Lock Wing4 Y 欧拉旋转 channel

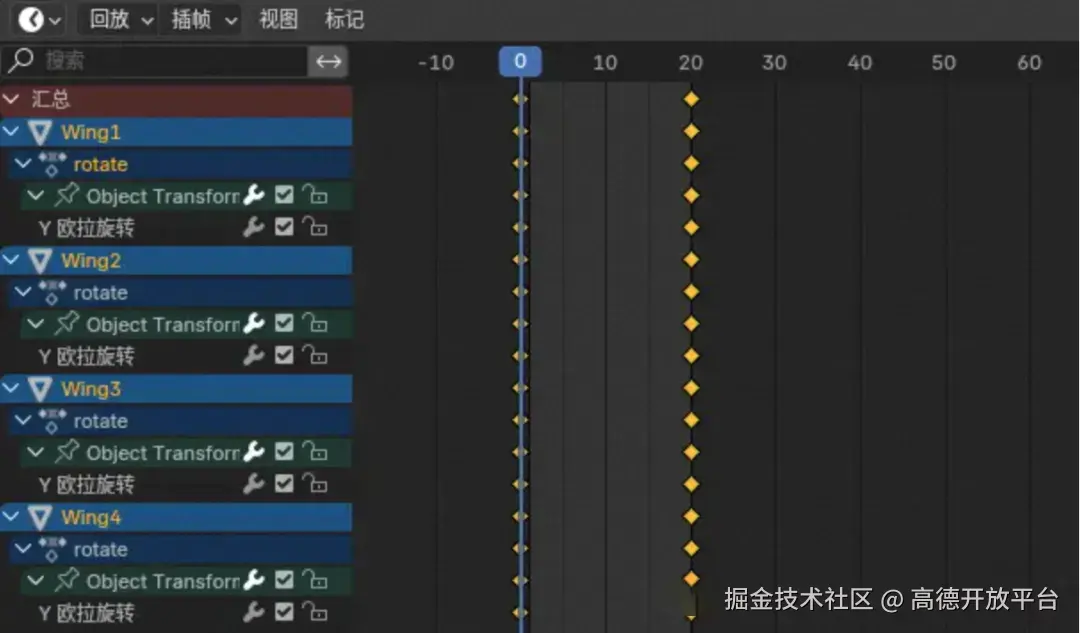[x=315, y=612]
